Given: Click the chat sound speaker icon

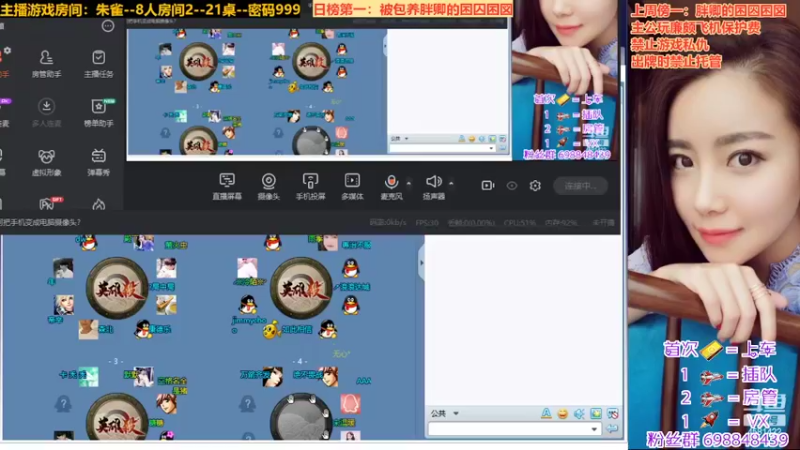Looking at the screenshot, I should click(x=579, y=414).
